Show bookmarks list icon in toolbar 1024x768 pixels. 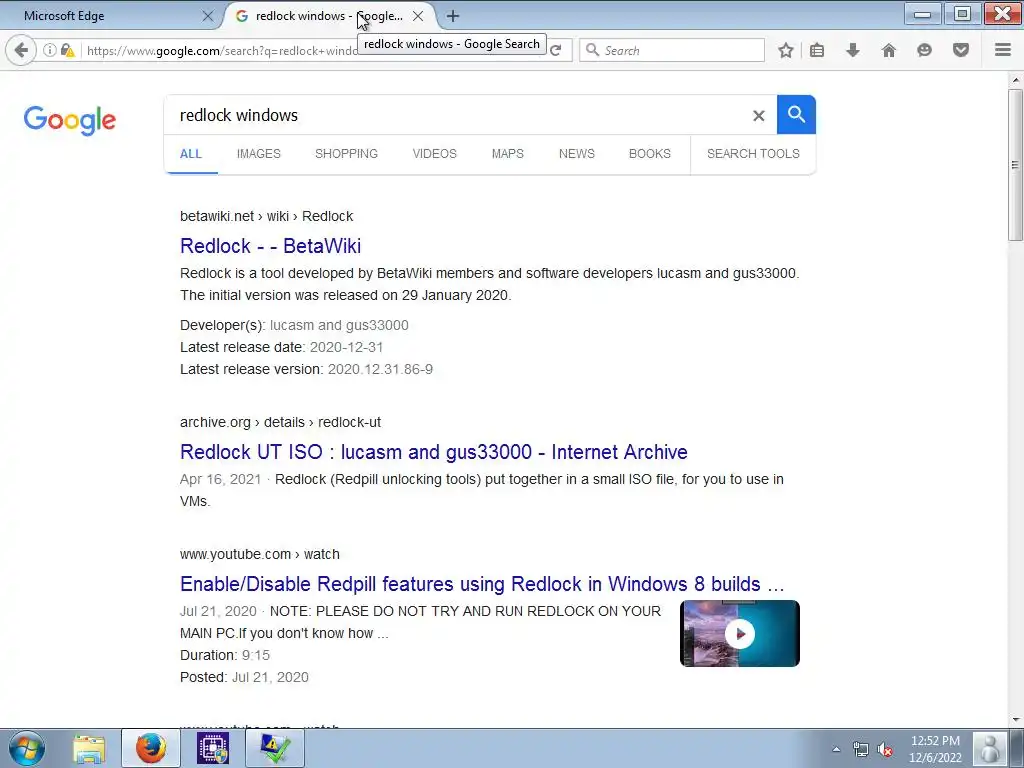click(817, 50)
